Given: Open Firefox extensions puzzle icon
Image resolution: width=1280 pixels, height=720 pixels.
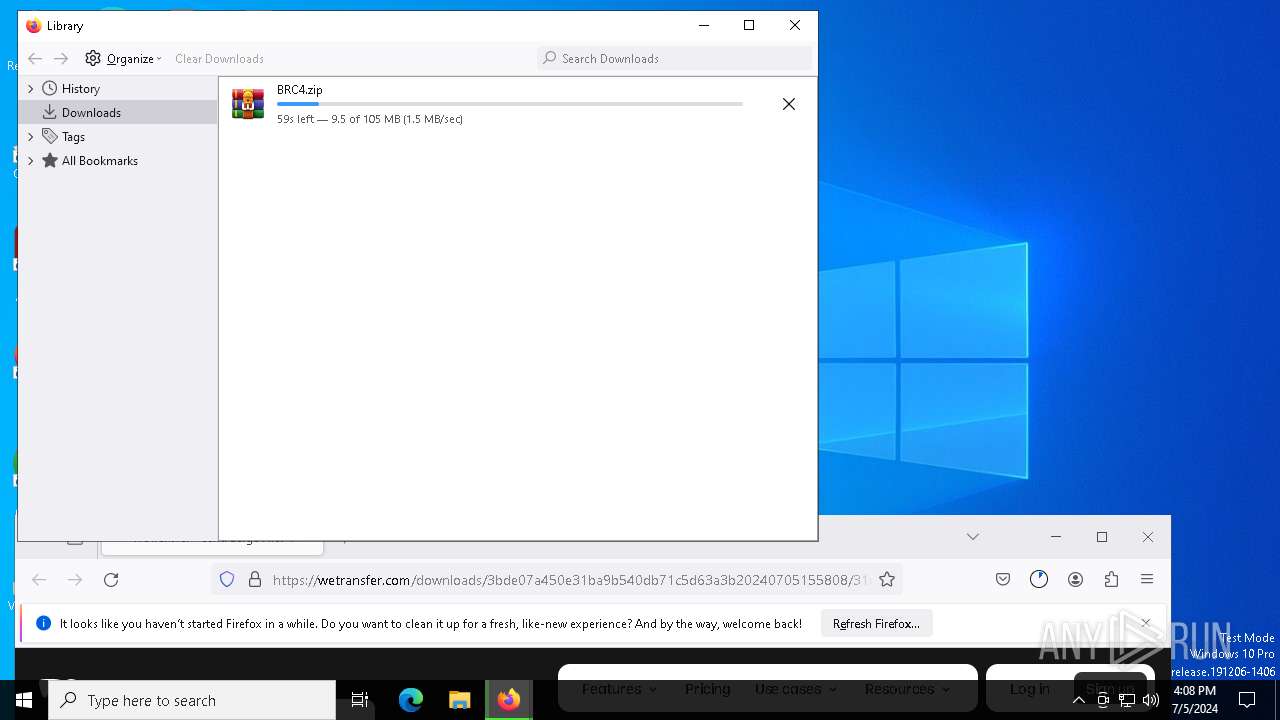Looking at the screenshot, I should coord(1111,579).
